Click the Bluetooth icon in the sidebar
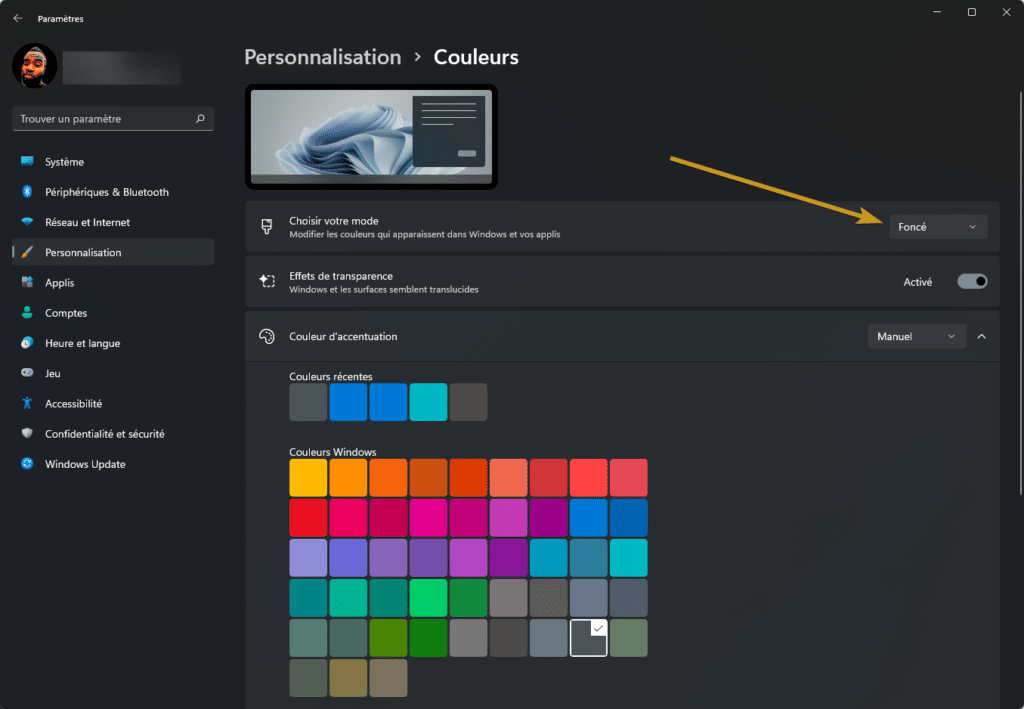 click(27, 191)
